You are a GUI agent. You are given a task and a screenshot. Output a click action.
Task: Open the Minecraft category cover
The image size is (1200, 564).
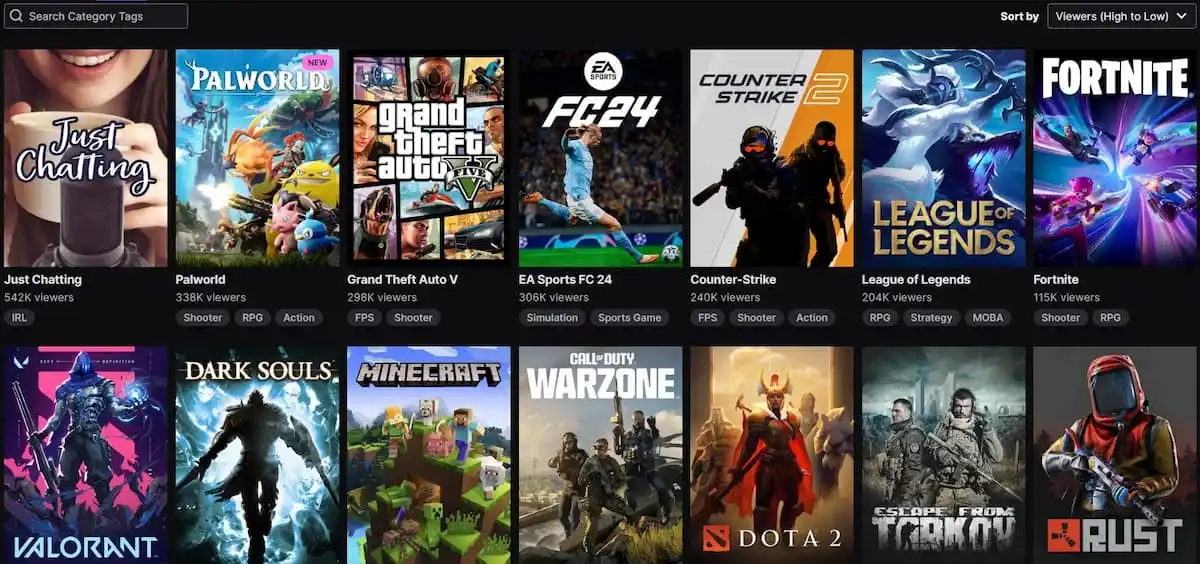pos(429,455)
